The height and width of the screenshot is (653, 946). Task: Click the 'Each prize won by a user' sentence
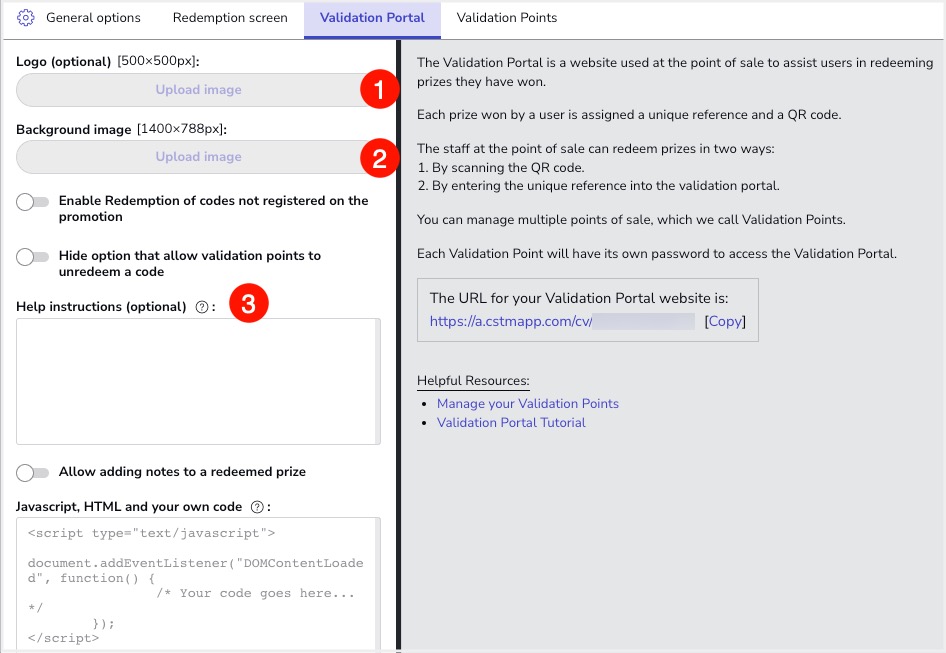click(629, 115)
